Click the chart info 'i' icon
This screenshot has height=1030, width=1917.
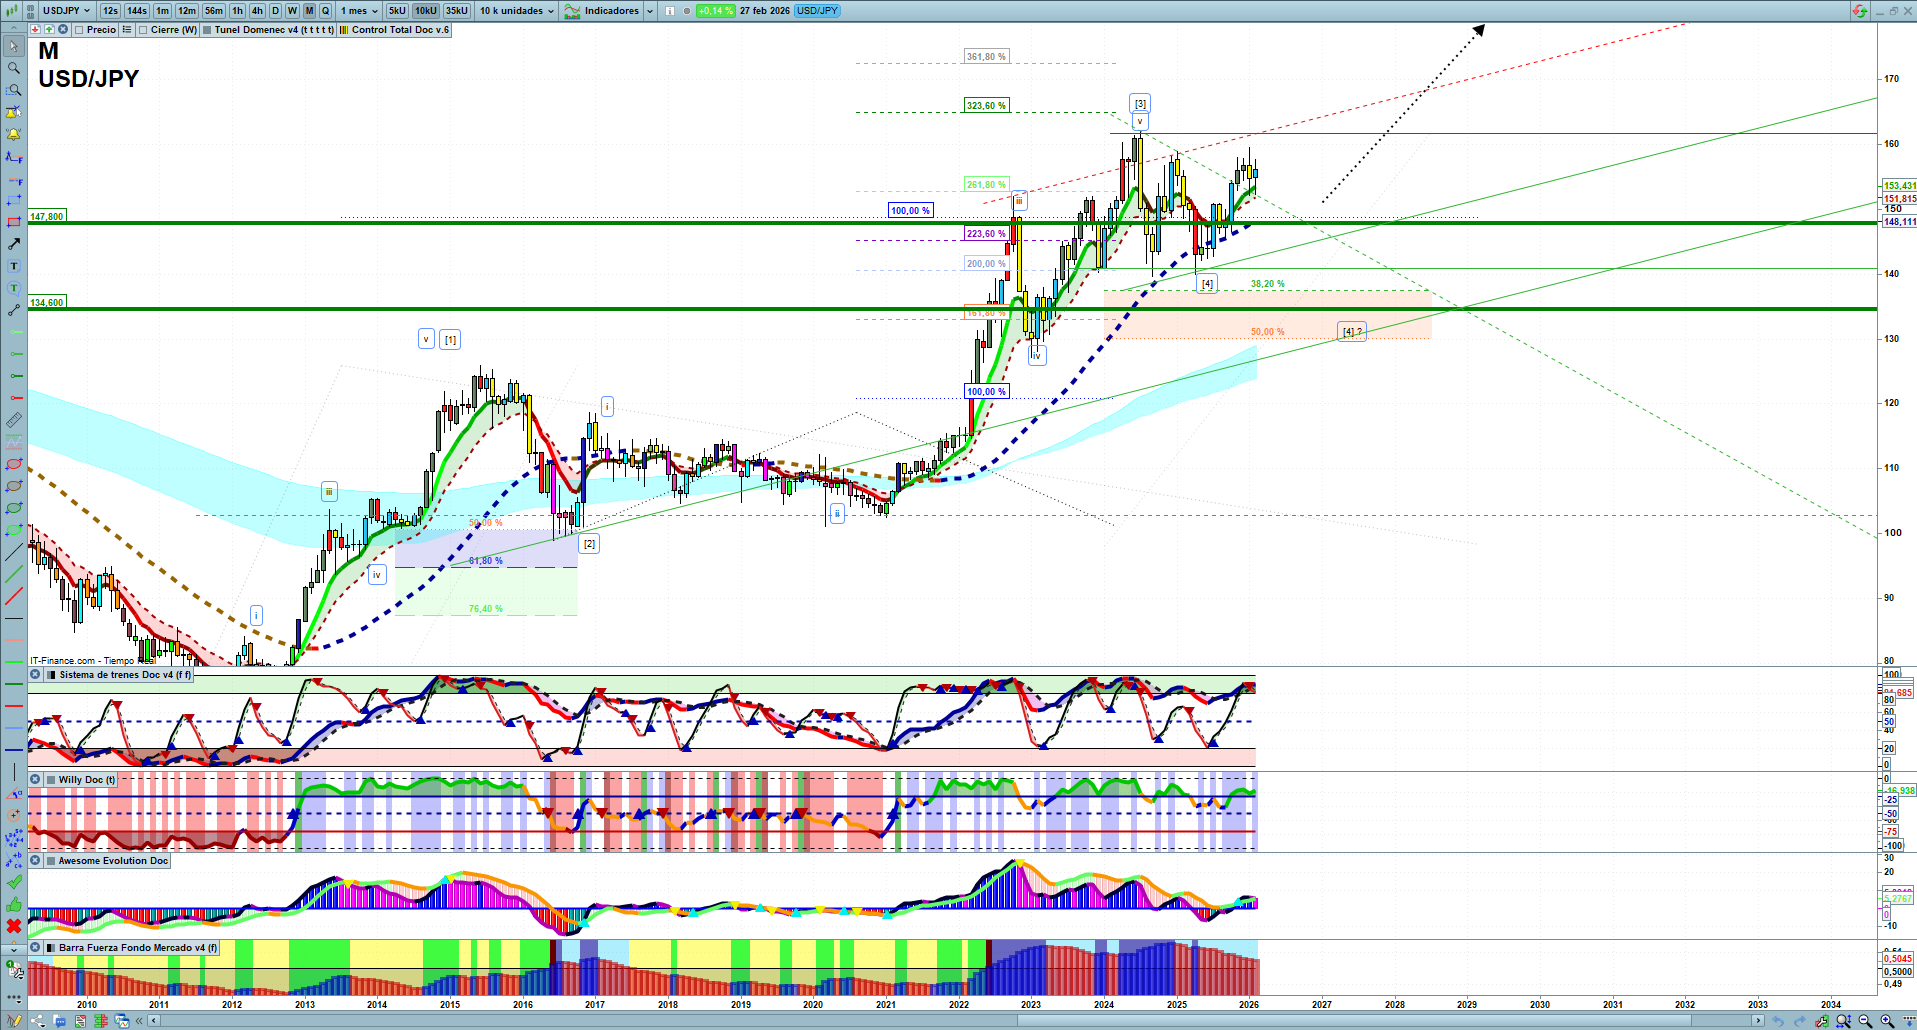point(670,11)
